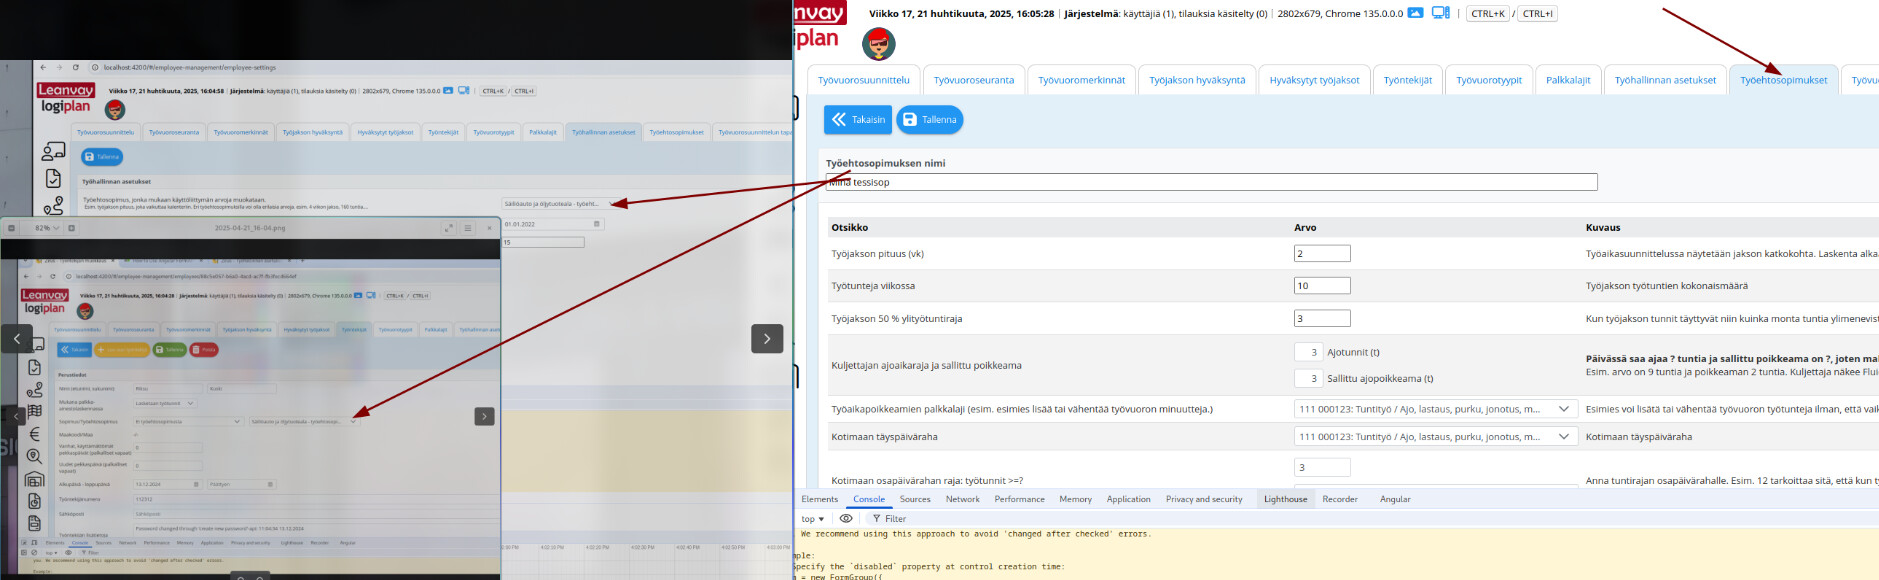Click the browser back arrow in the left window

tap(45, 67)
